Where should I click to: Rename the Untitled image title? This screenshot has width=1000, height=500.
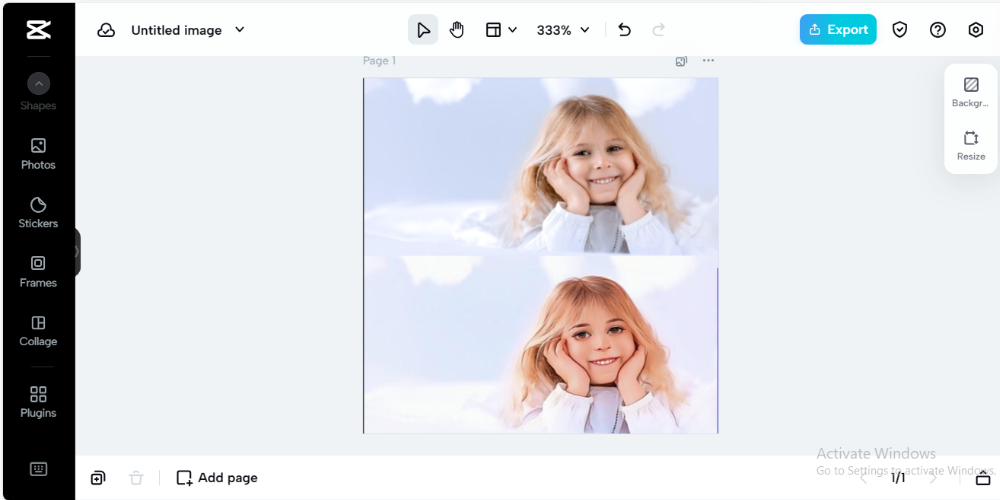coord(177,30)
